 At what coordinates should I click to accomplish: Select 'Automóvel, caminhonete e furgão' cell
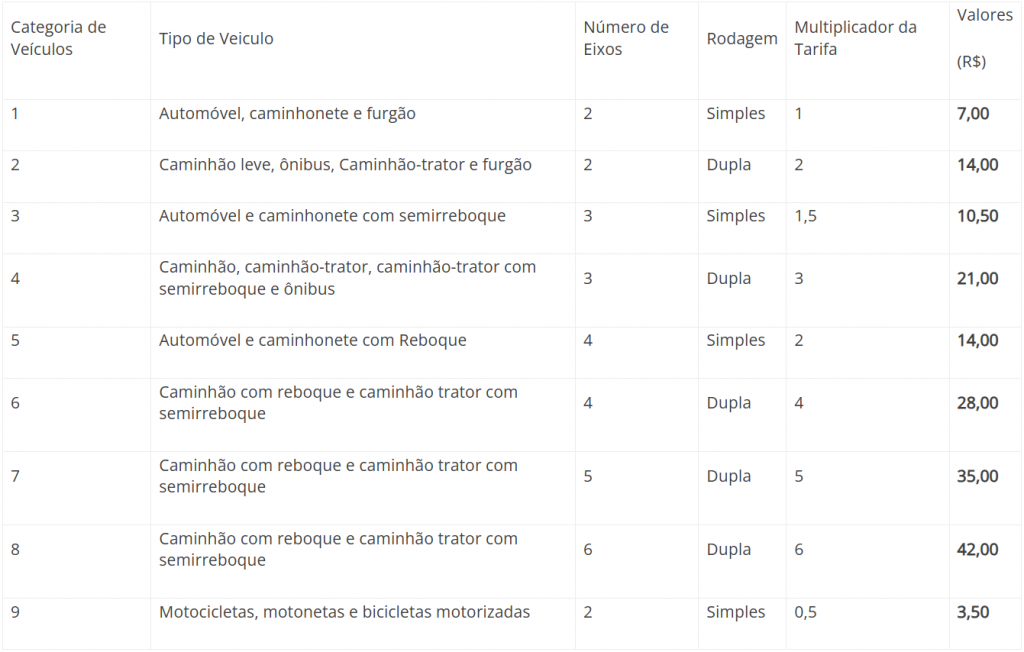point(287,114)
